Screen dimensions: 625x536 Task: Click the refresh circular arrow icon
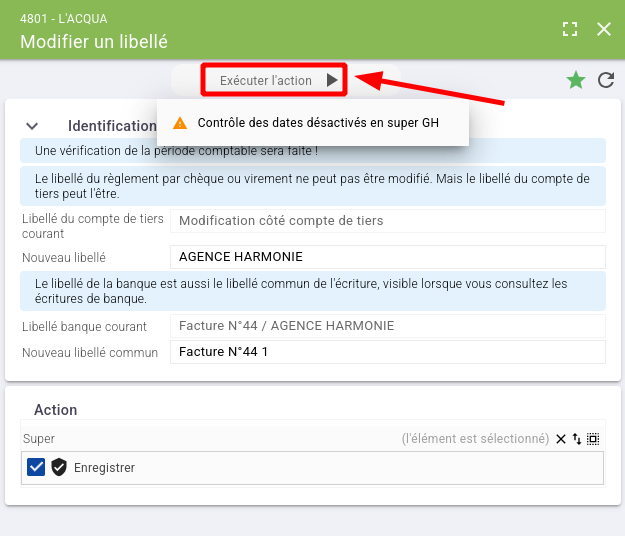tap(606, 80)
